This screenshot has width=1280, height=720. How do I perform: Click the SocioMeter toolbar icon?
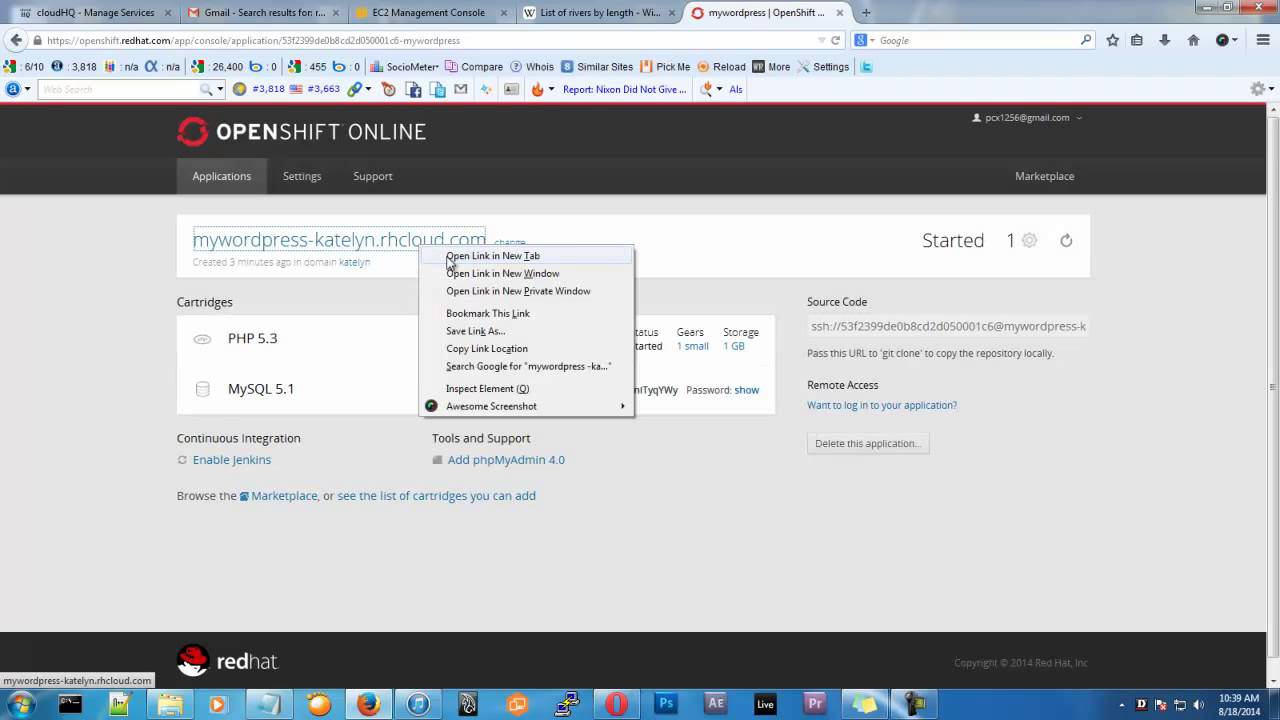(x=404, y=67)
